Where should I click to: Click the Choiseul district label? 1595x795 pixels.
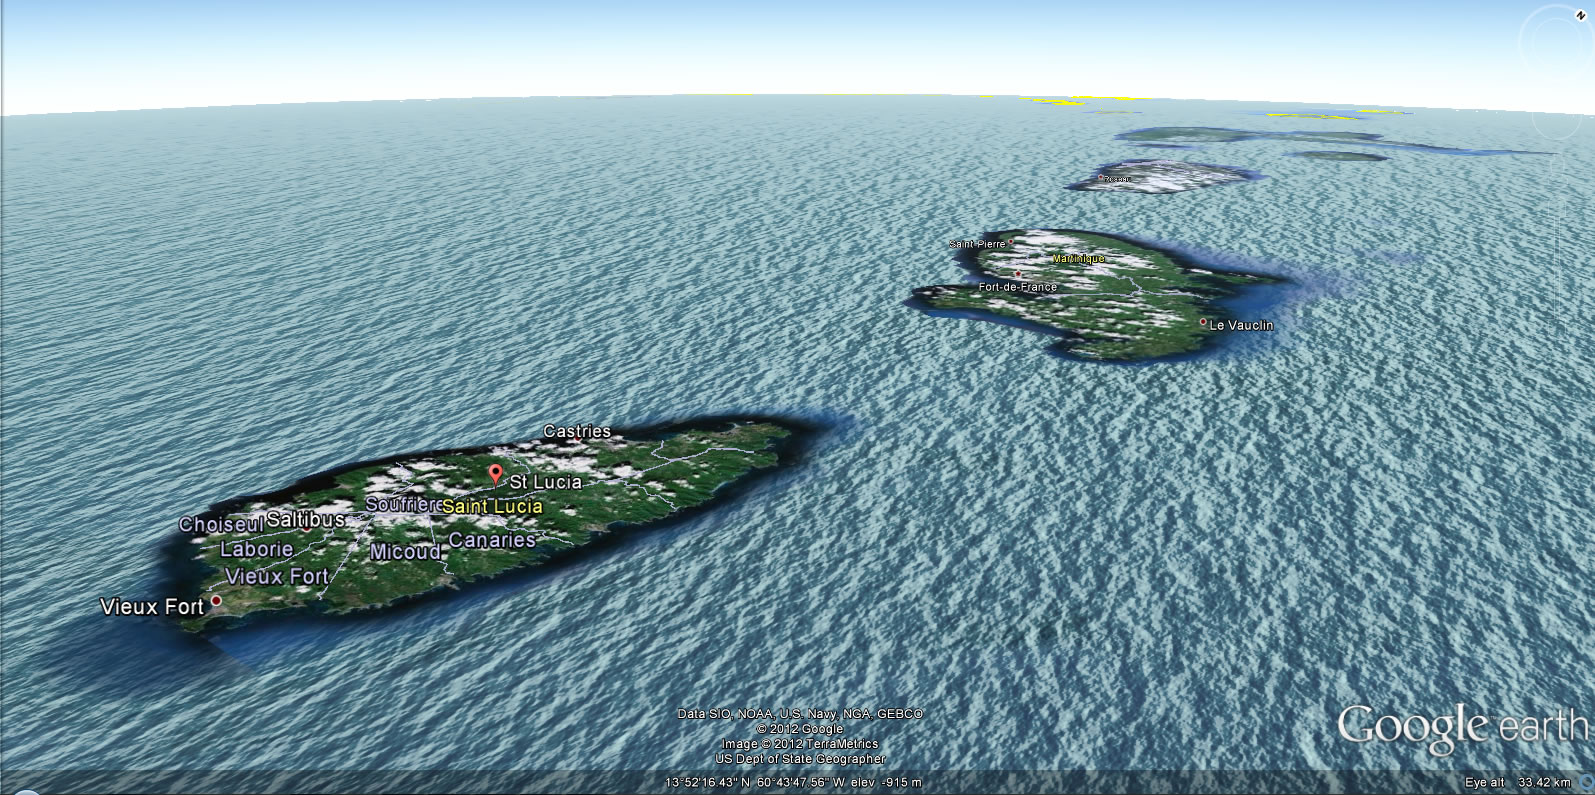click(x=220, y=524)
